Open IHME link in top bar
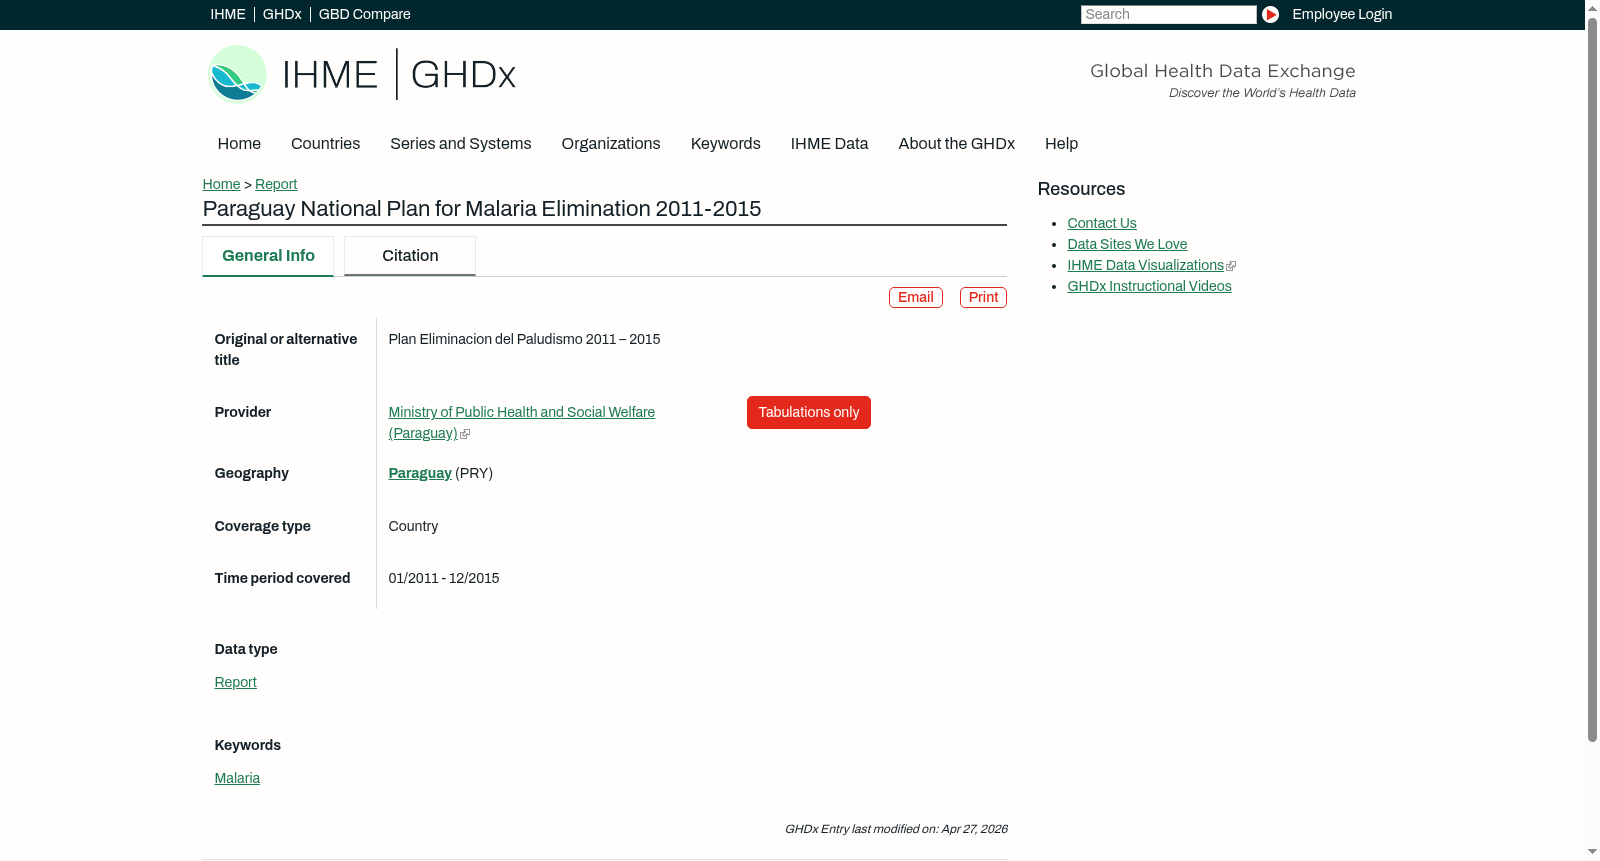The image size is (1600, 861). click(228, 14)
